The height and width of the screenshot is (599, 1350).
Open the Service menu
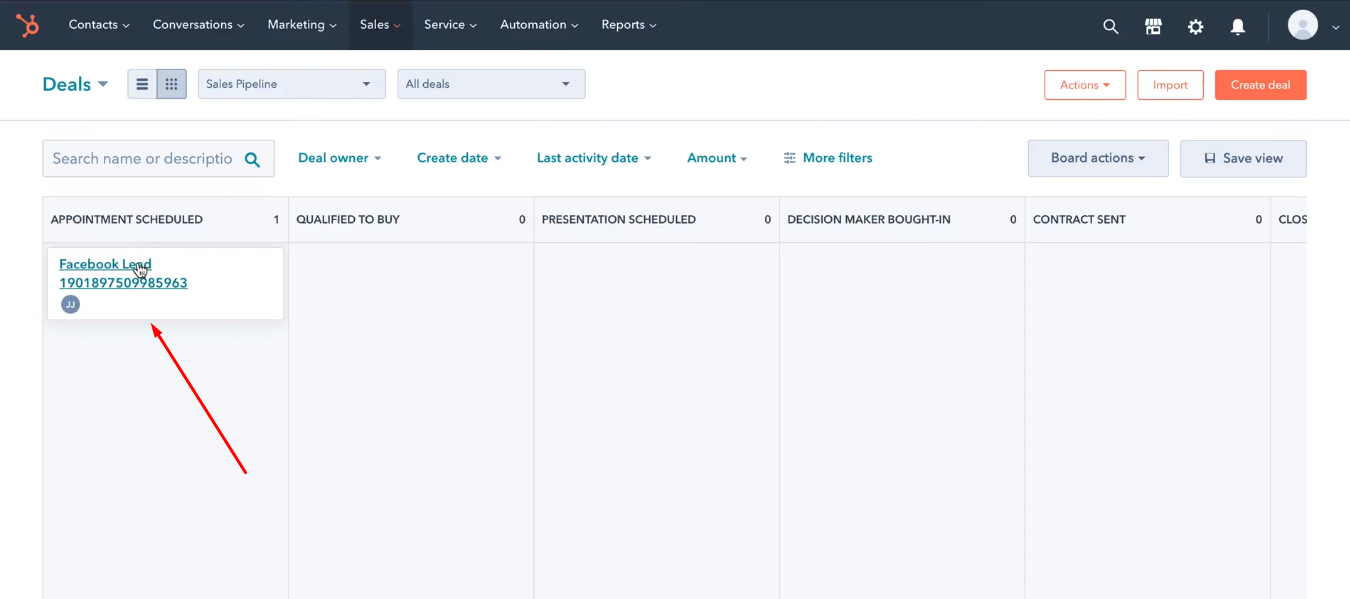(x=450, y=25)
